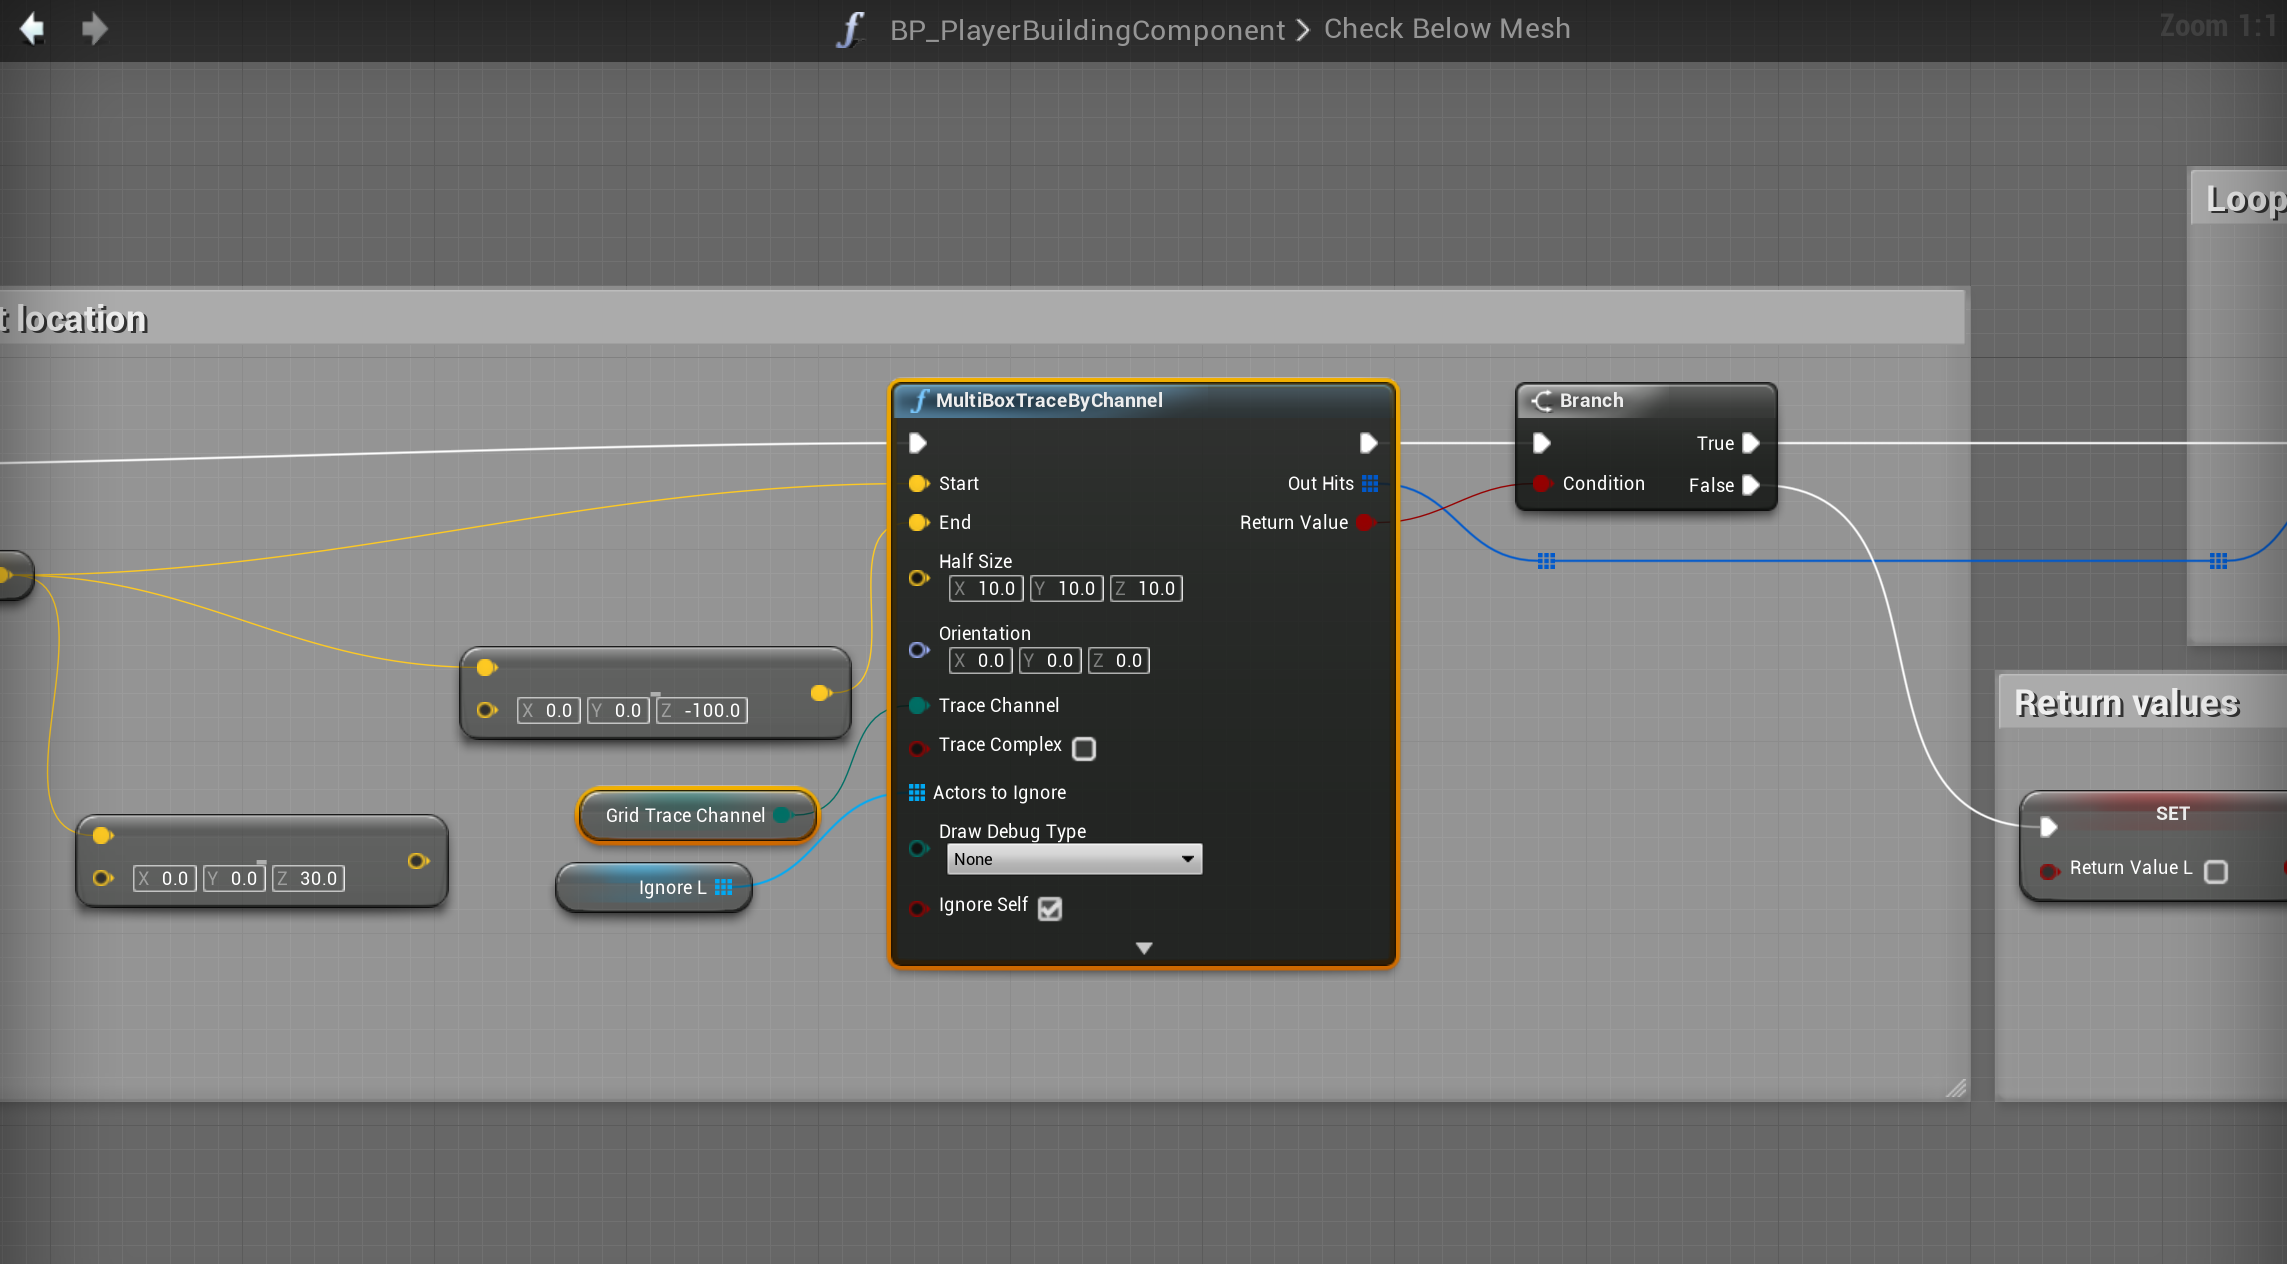The height and width of the screenshot is (1264, 2287).
Task: Uncheck the Ignore Self checkbox
Action: coord(1049,908)
